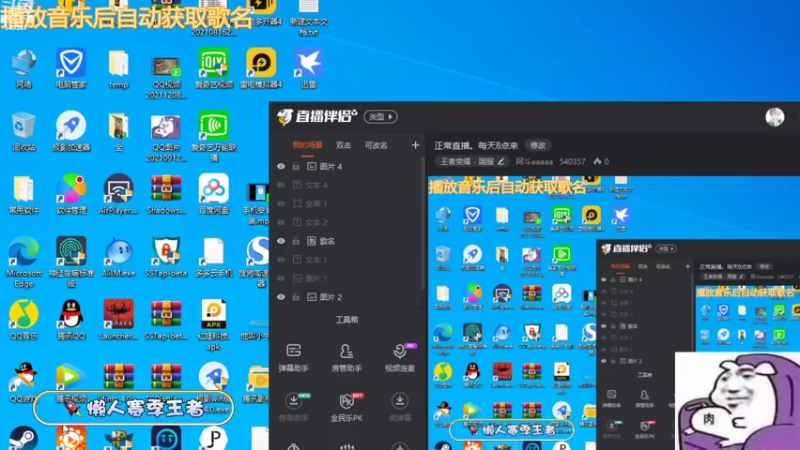Select the AirPlayer desktop icon
This screenshot has height=450, width=800.
(118, 194)
